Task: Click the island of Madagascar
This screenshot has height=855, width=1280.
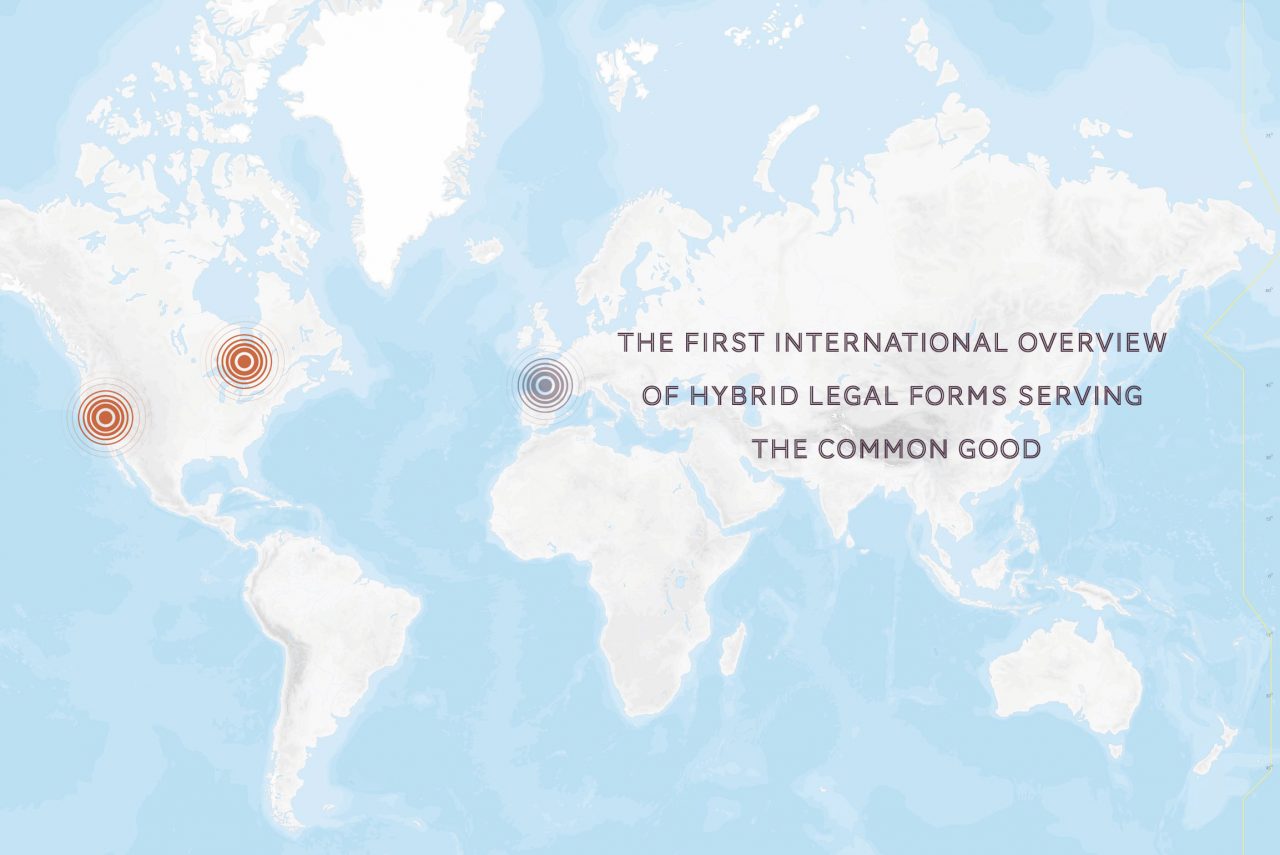Action: pyautogui.click(x=732, y=650)
